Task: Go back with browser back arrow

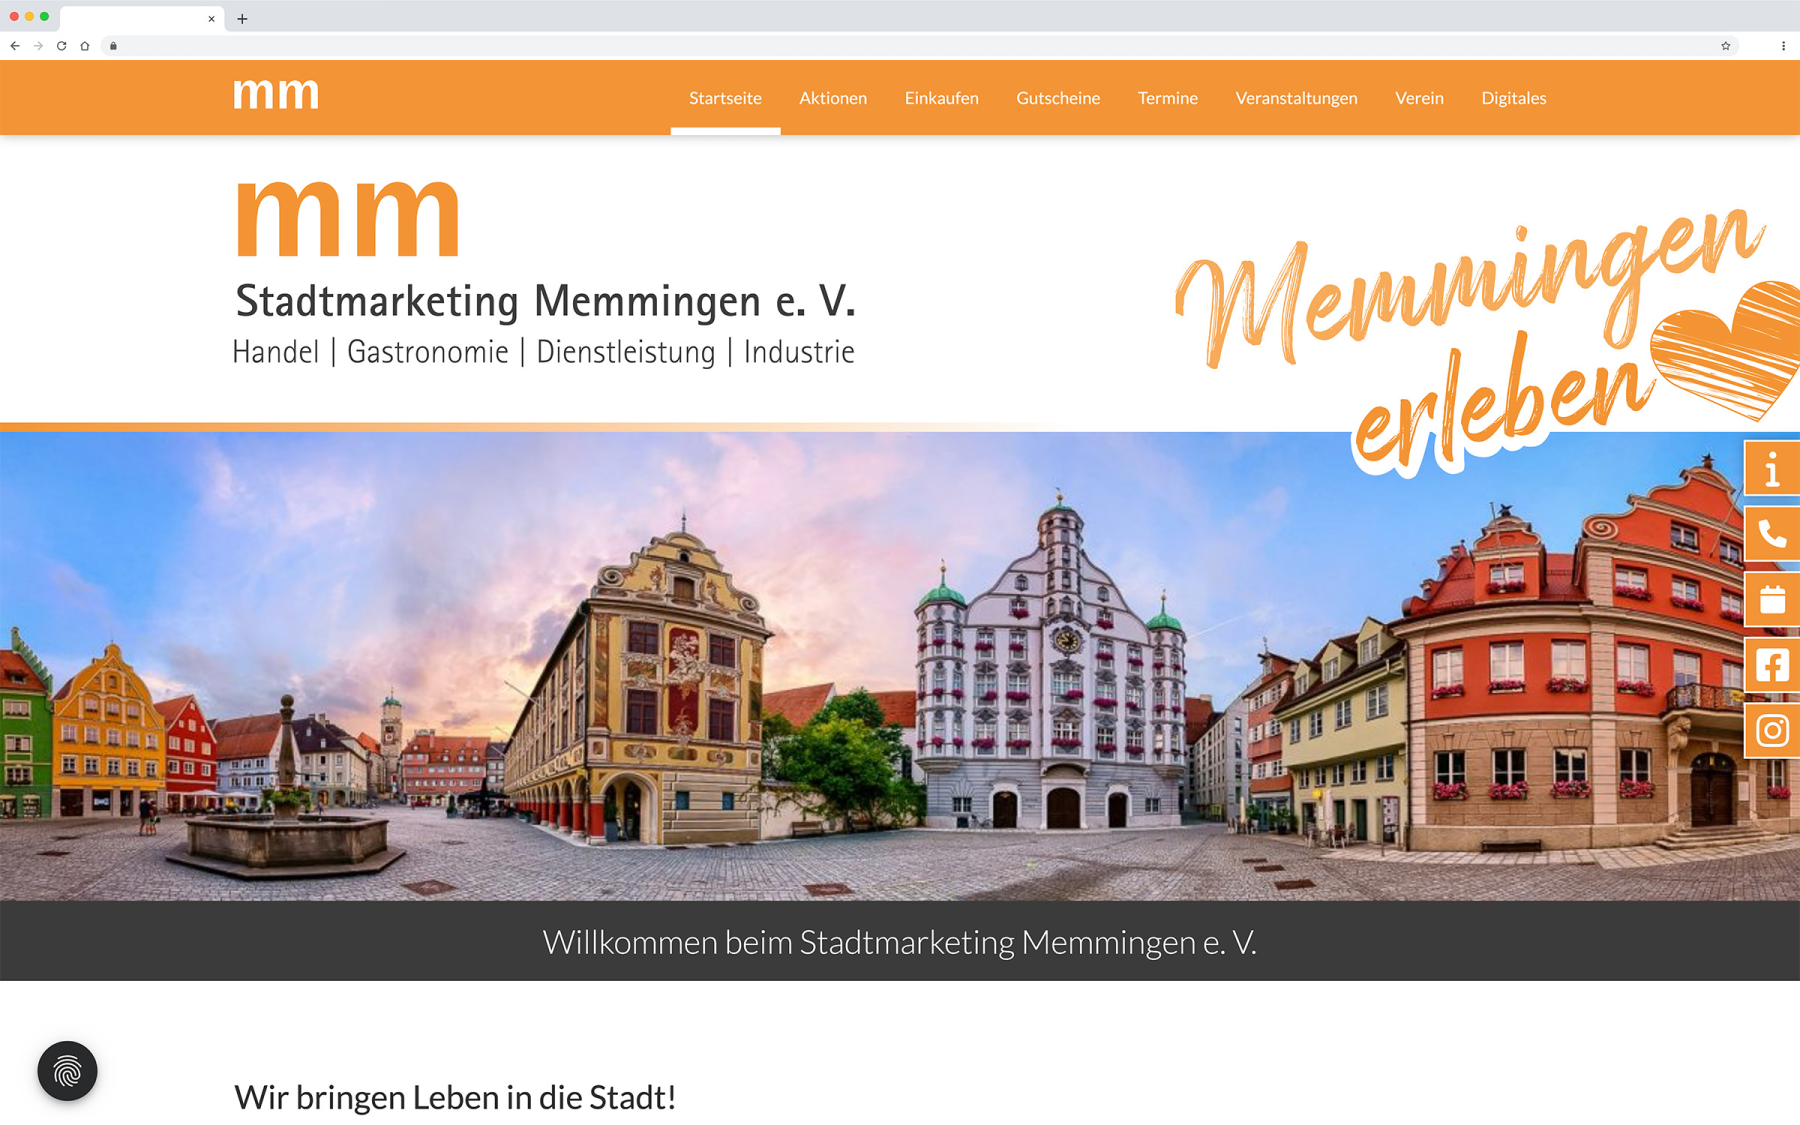Action: (x=15, y=46)
